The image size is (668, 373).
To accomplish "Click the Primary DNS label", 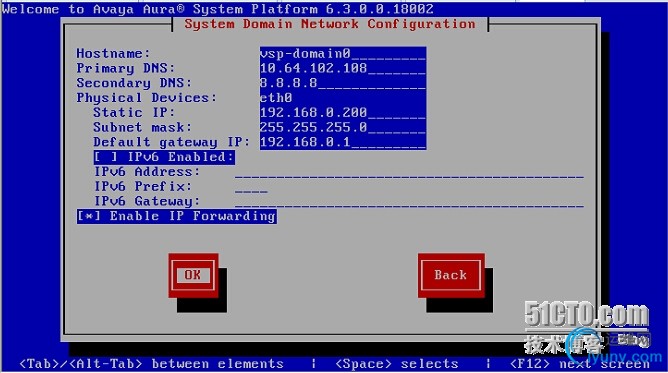I will click(x=126, y=68).
